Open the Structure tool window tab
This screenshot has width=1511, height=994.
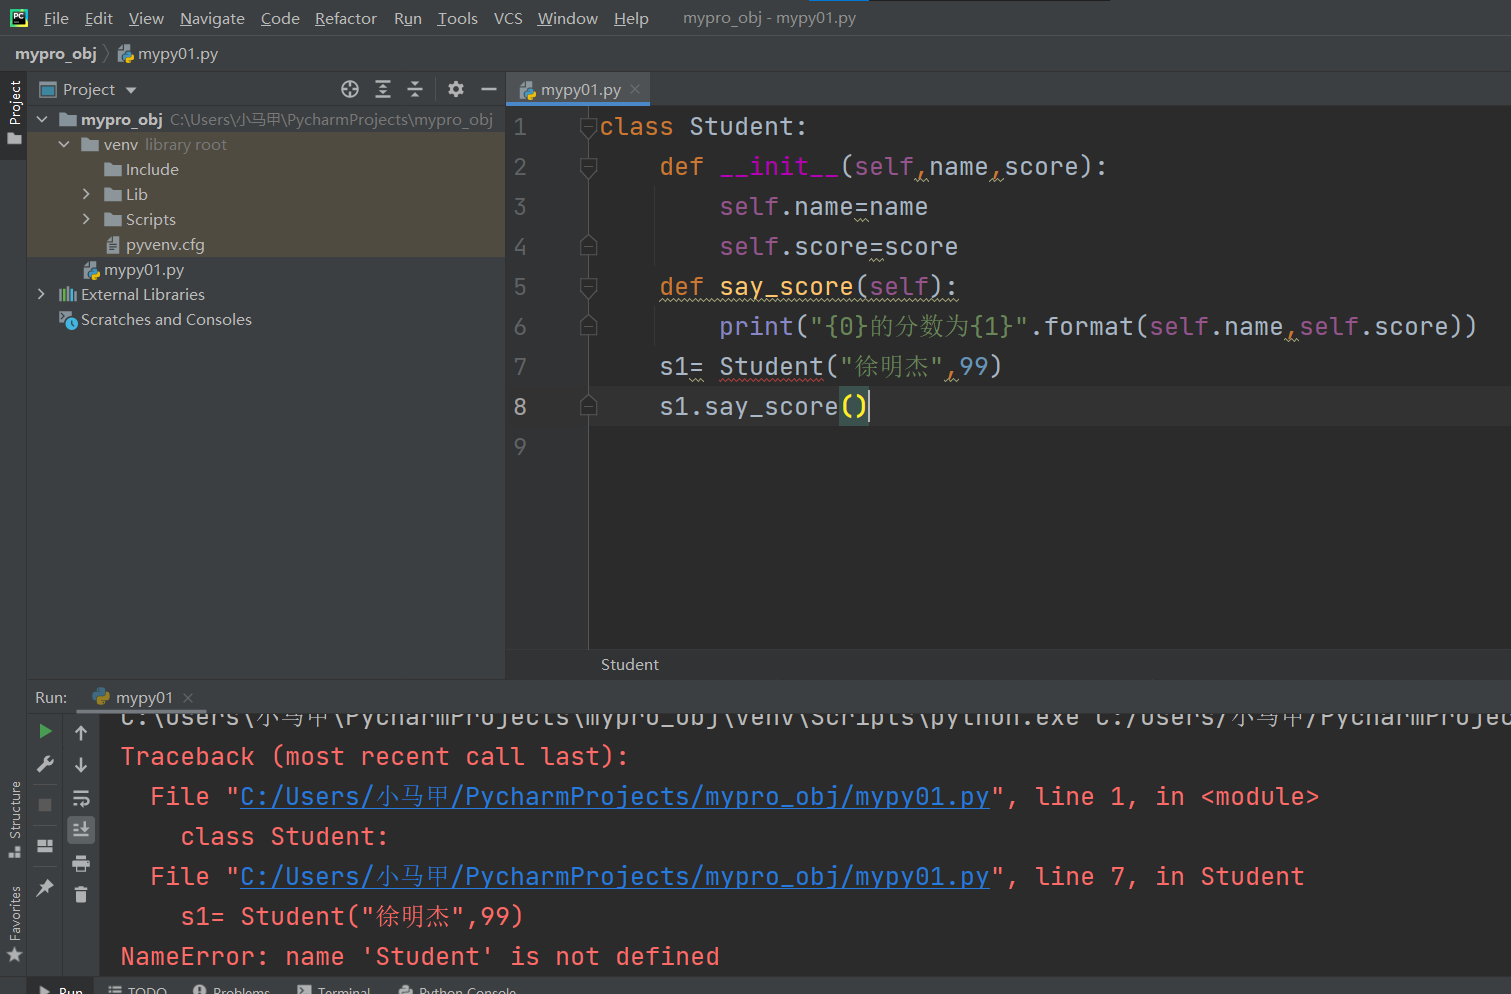14,819
